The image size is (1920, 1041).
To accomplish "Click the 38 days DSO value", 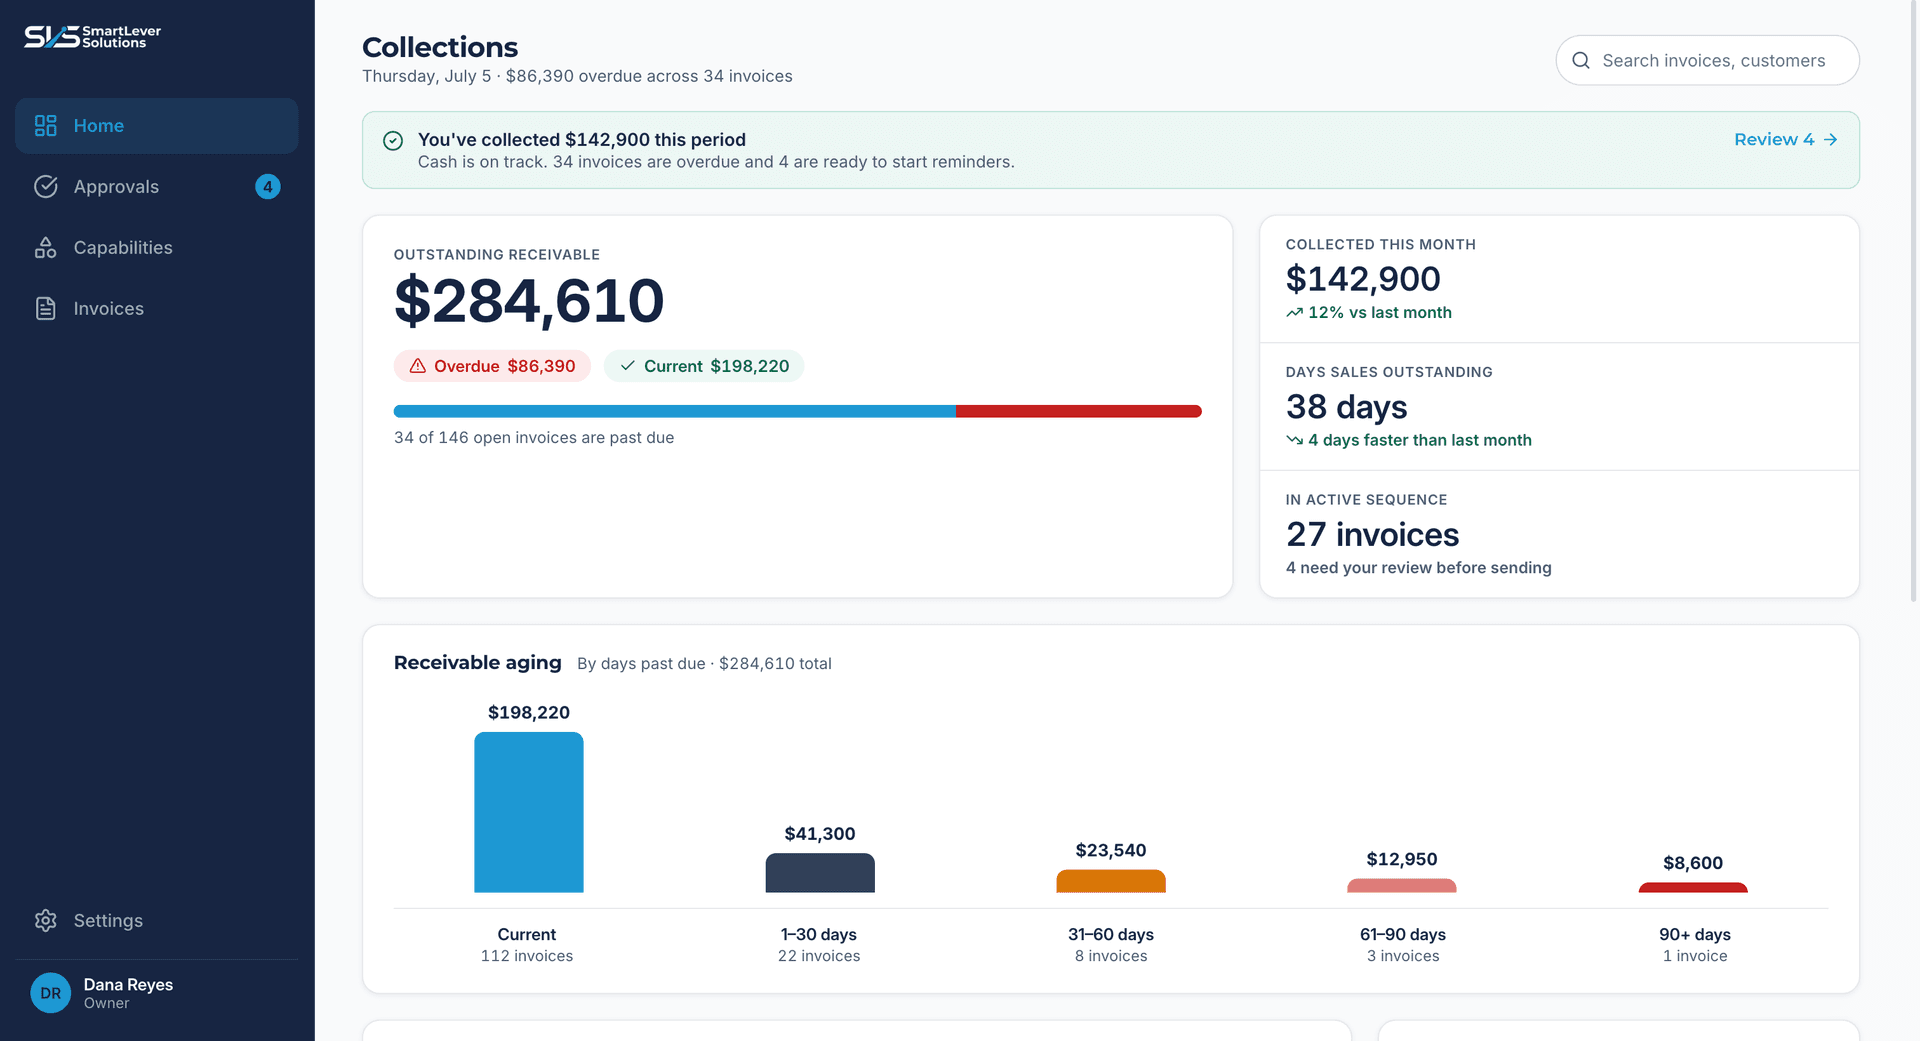I will 1346,407.
